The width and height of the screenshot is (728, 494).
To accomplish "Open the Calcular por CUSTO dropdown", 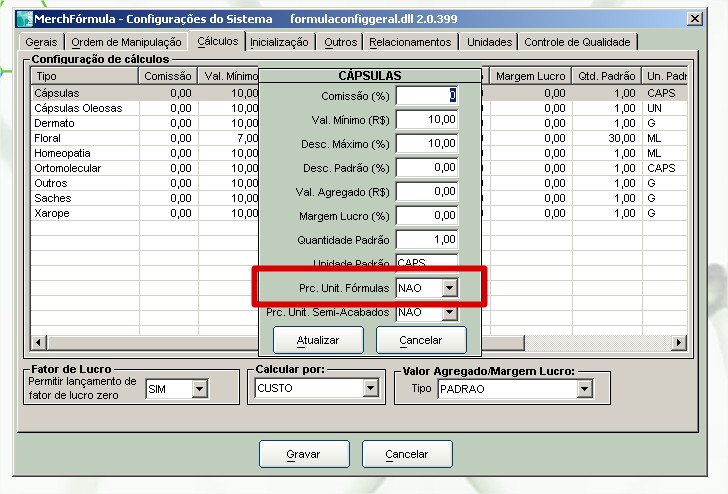I will pos(371,388).
